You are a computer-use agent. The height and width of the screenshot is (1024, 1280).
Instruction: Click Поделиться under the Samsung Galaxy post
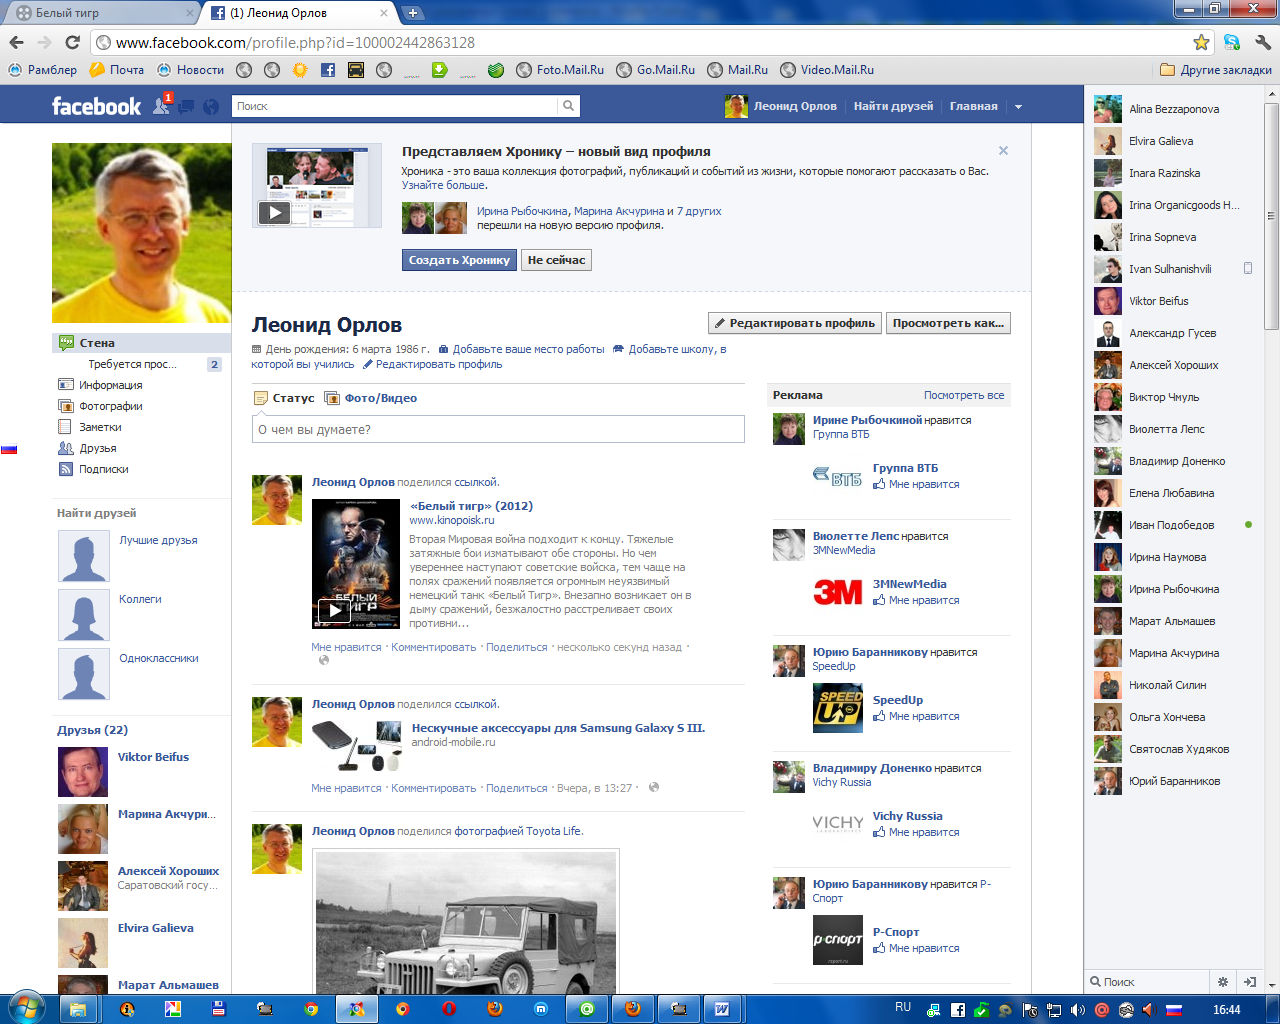pyautogui.click(x=516, y=788)
